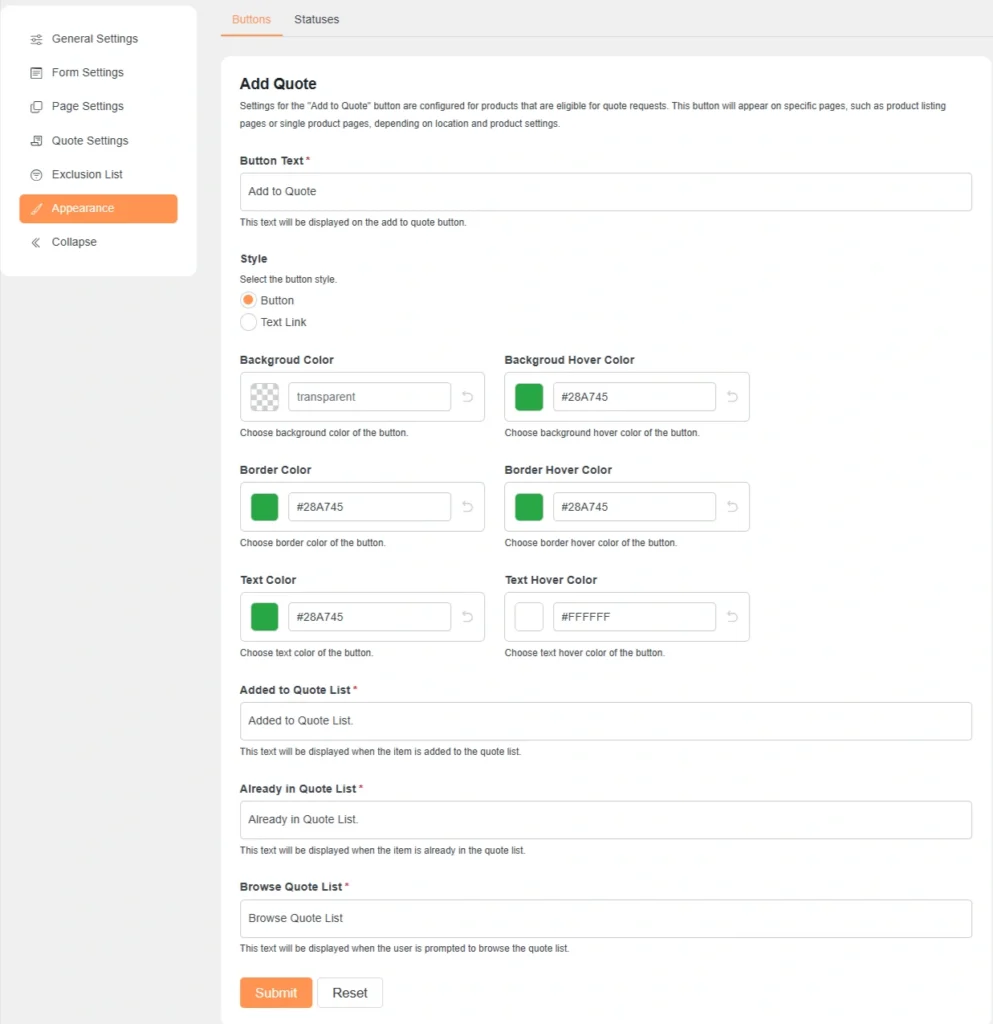The image size is (993, 1024).
Task: Reset the Backgroud Hover Color field
Action: [731, 396]
